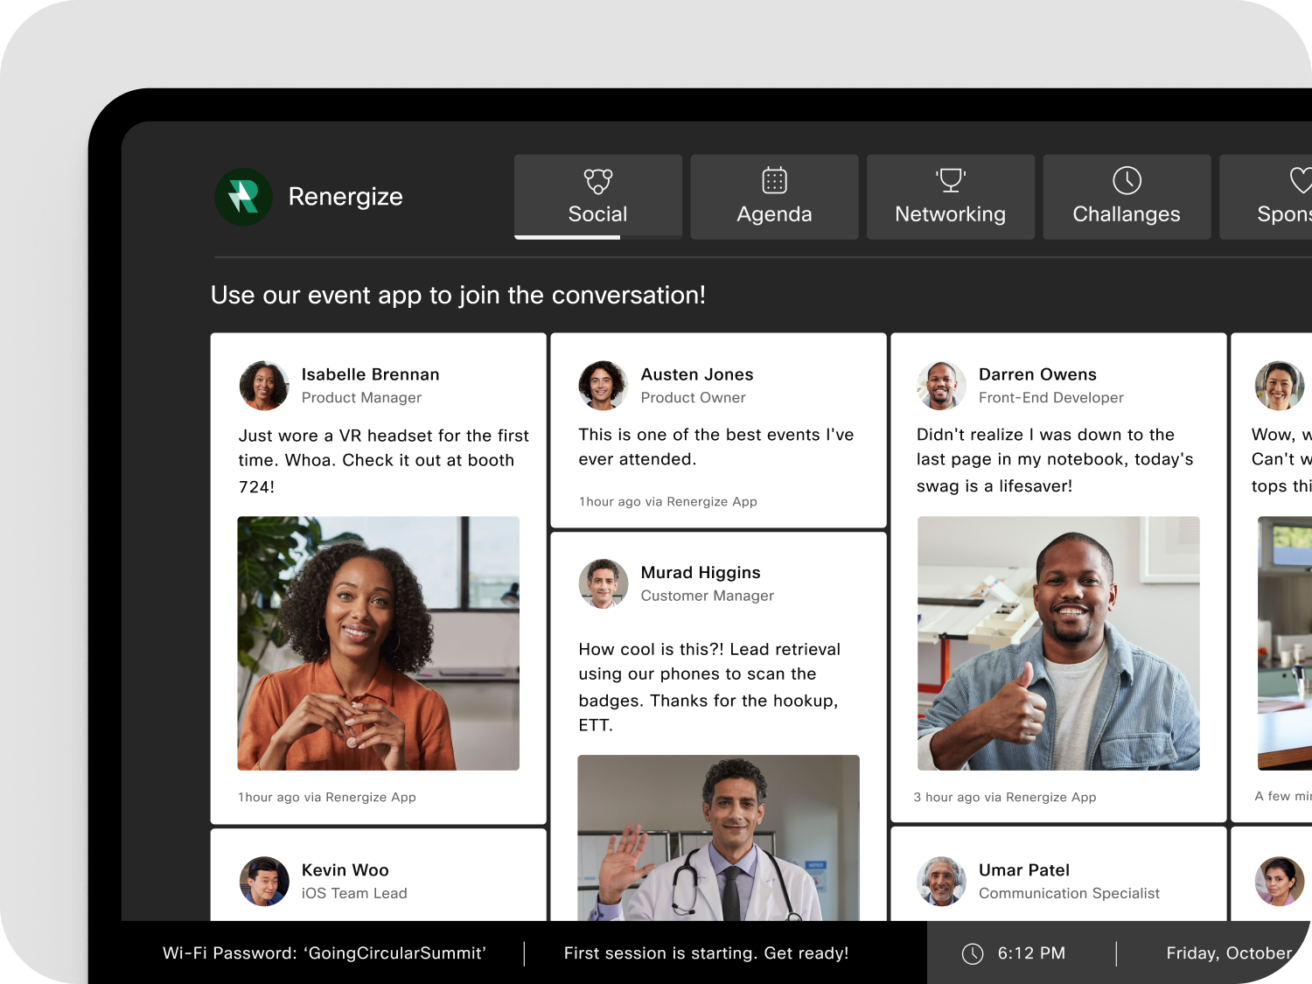Click the 'Front-End Developer' title text

[1051, 398]
